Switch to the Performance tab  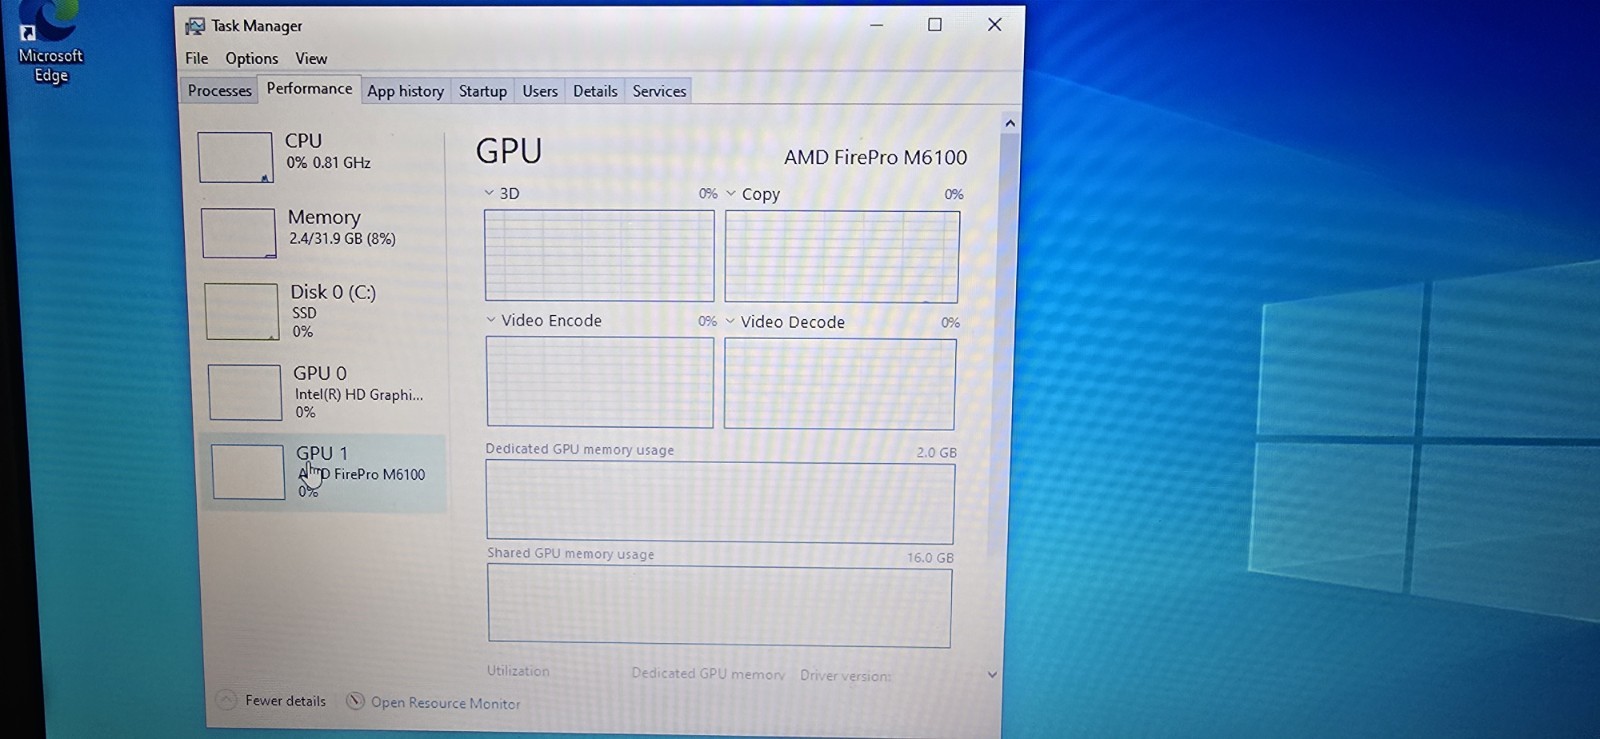pos(309,88)
